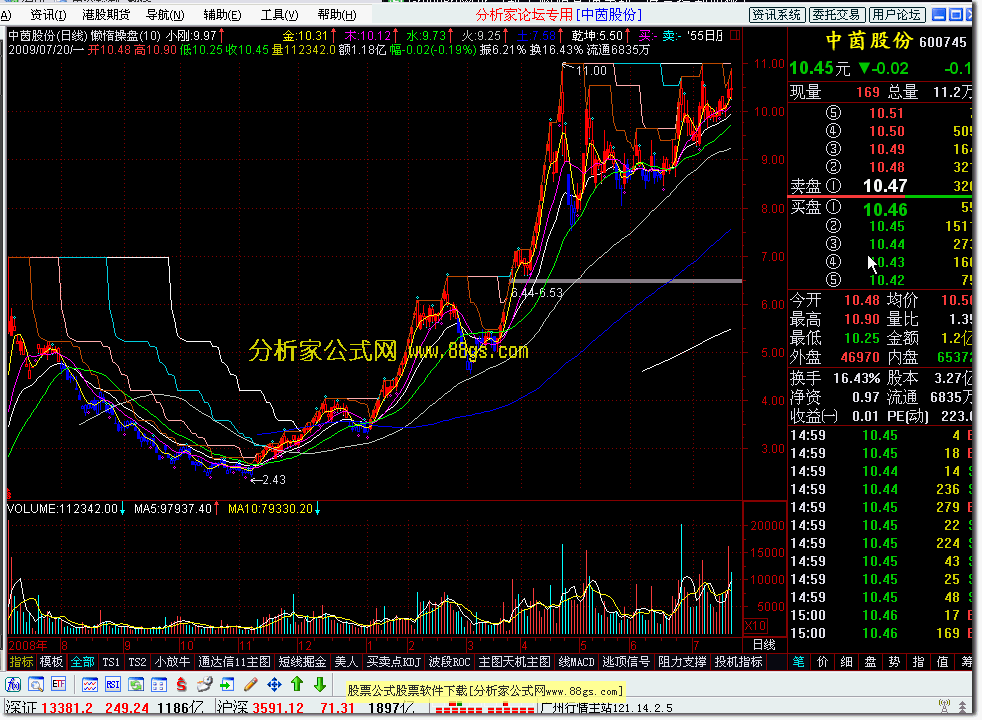
Task: Select the 模板 tab
Action: pyautogui.click(x=51, y=662)
